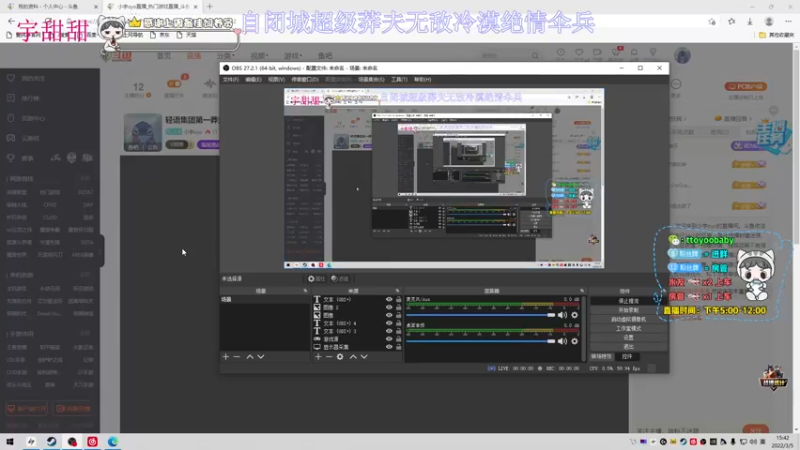Open the Douyu site logo
Image resolution: width=800 pixels, height=450 pixels.
117,56
